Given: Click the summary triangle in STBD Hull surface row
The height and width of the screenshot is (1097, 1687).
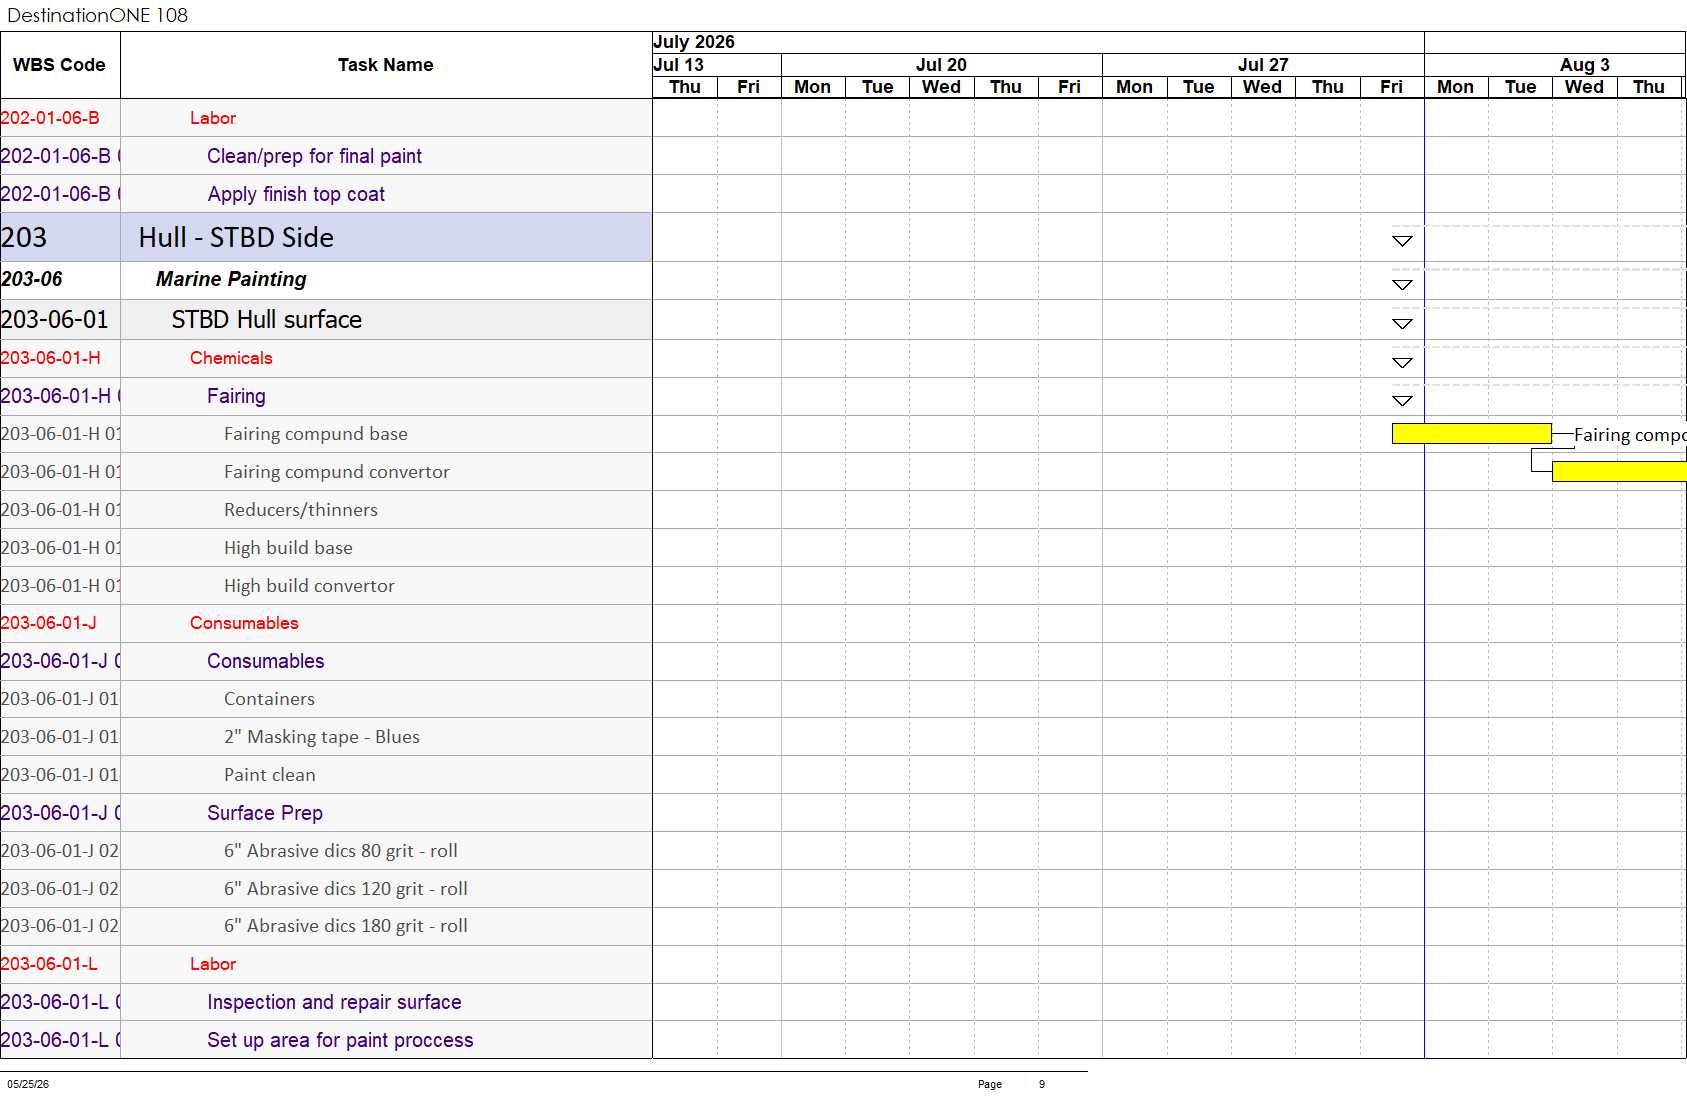Looking at the screenshot, I should point(1402,323).
